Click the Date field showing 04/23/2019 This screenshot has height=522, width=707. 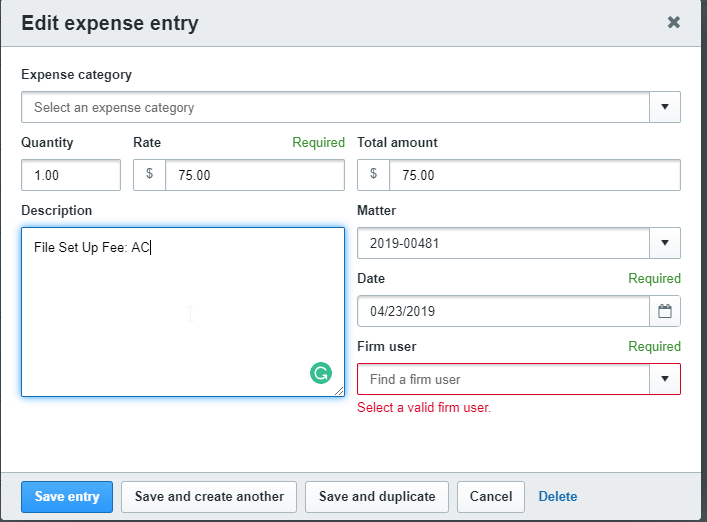click(503, 311)
